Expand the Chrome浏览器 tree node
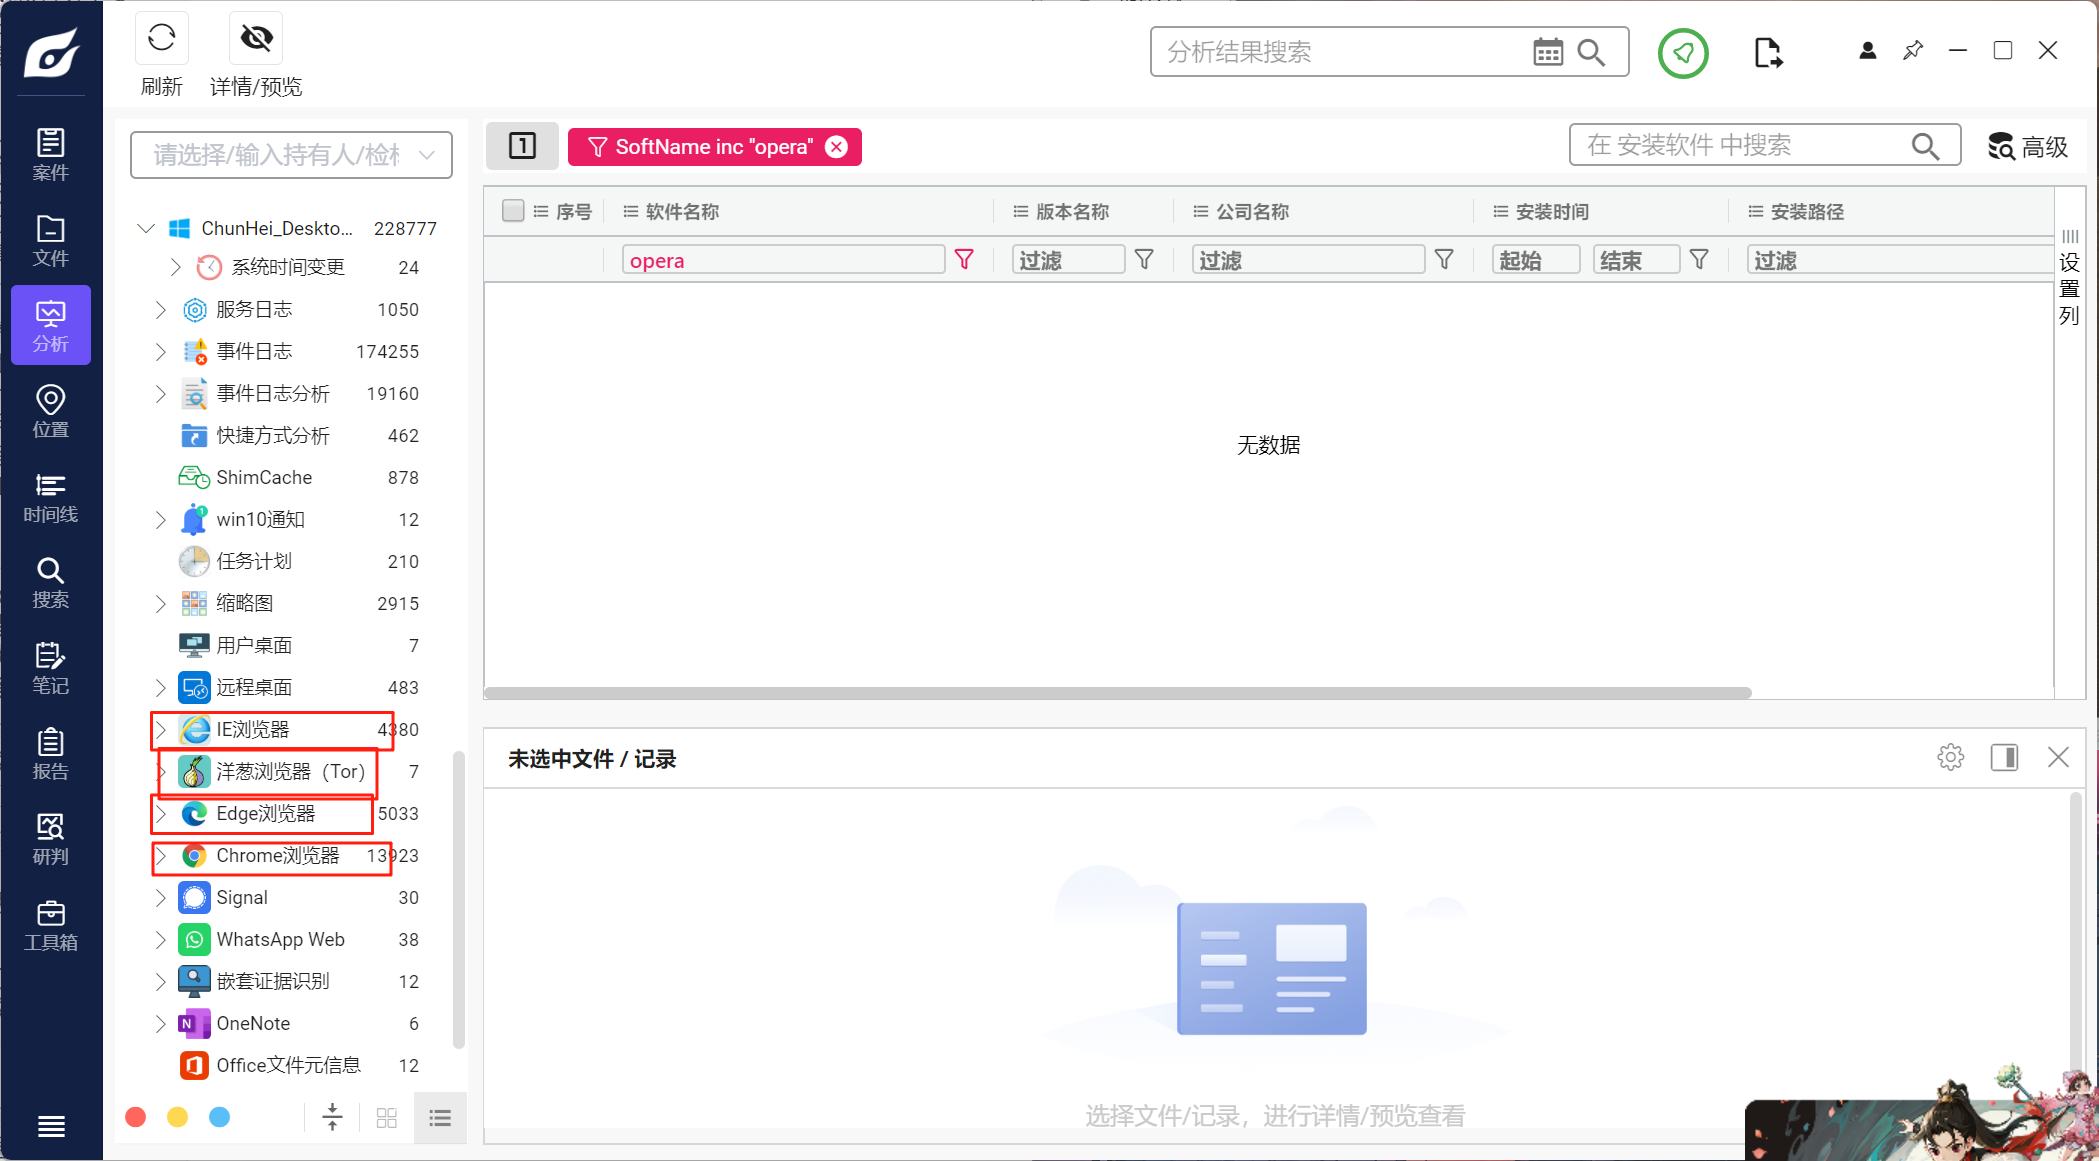The width and height of the screenshot is (2099, 1161). coord(161,856)
